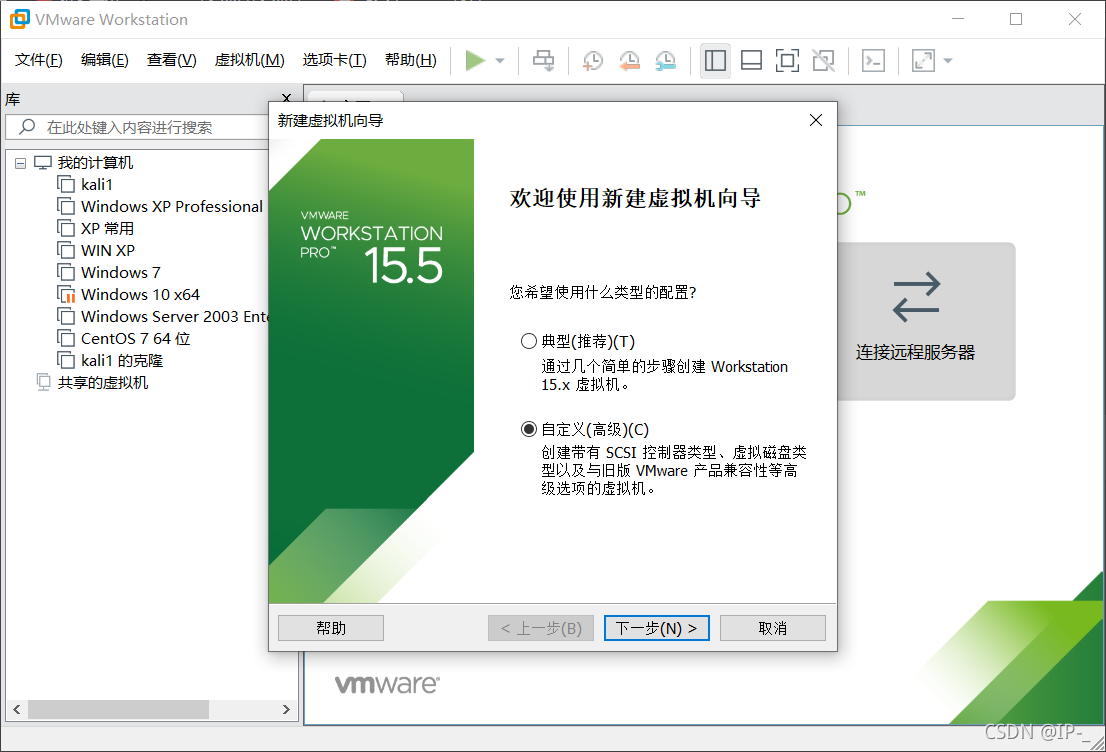Click the library scrollbar right arrow
1106x752 pixels.
[x=286, y=710]
